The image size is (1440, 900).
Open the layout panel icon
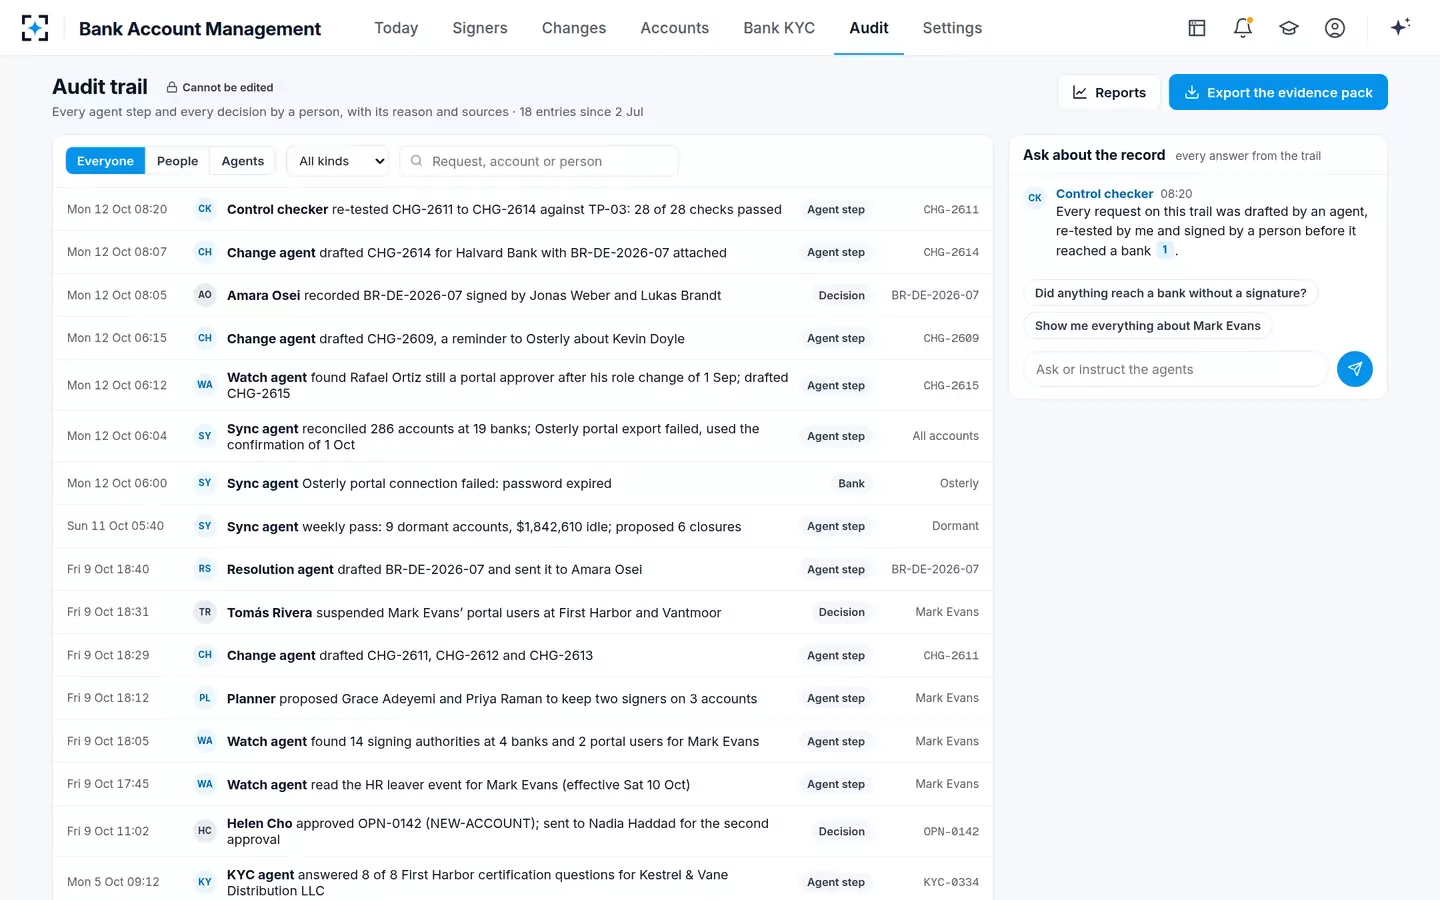click(1197, 28)
